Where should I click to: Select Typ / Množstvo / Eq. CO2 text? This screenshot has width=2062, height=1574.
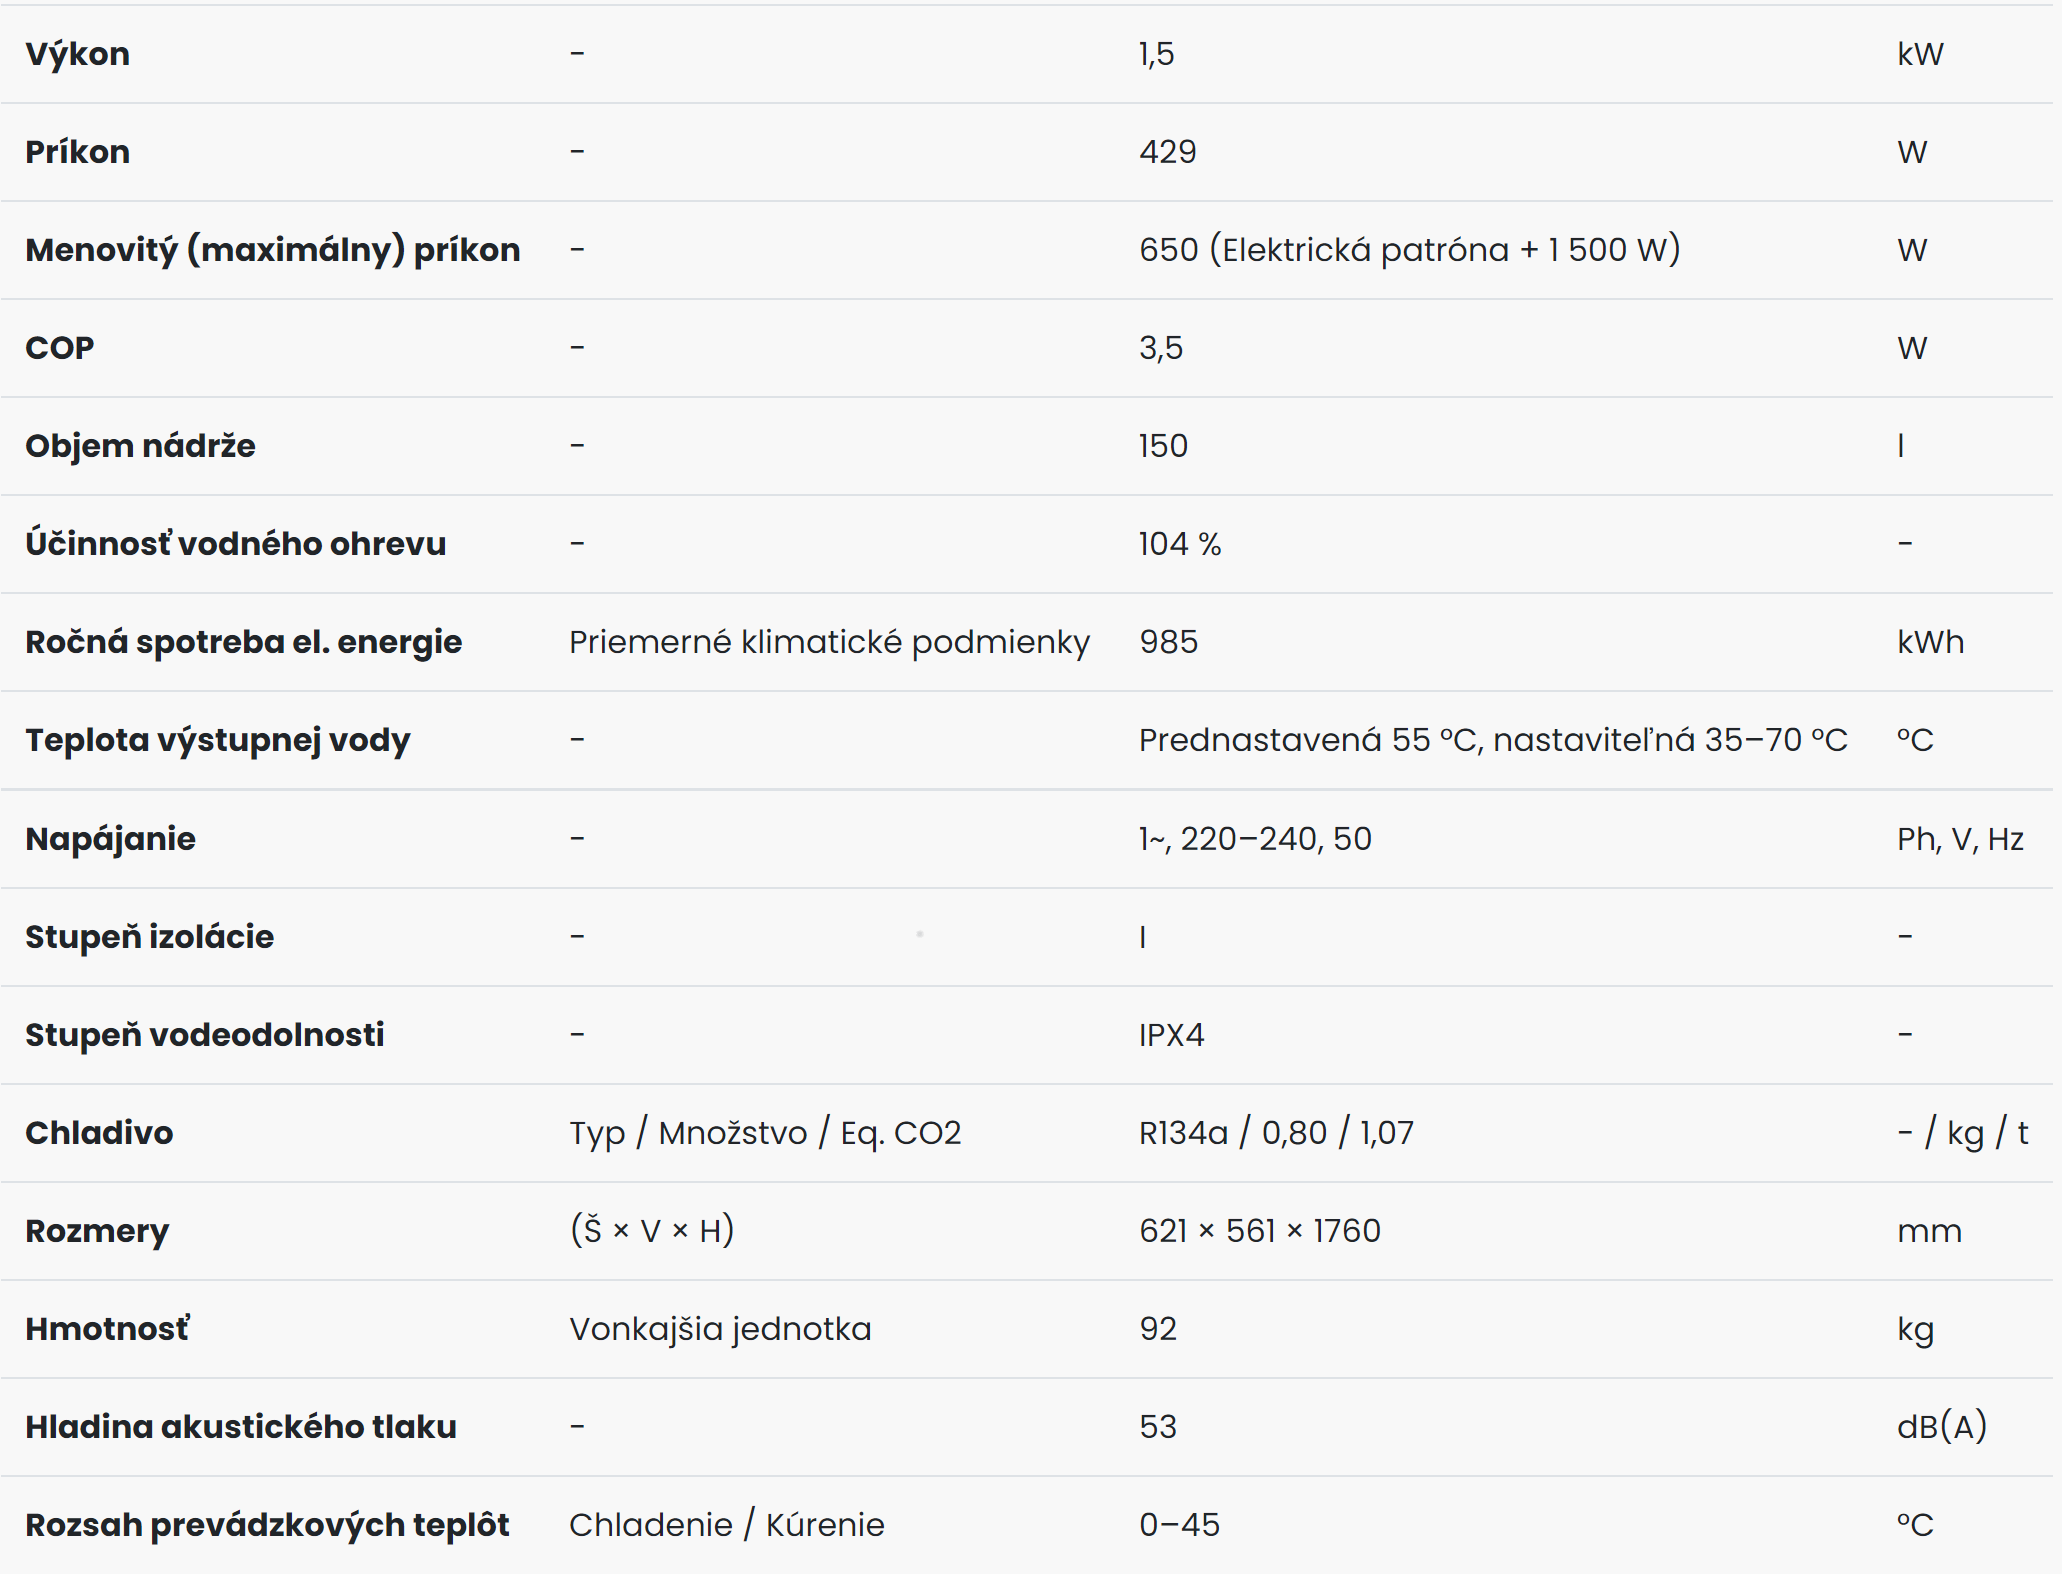(x=765, y=1133)
